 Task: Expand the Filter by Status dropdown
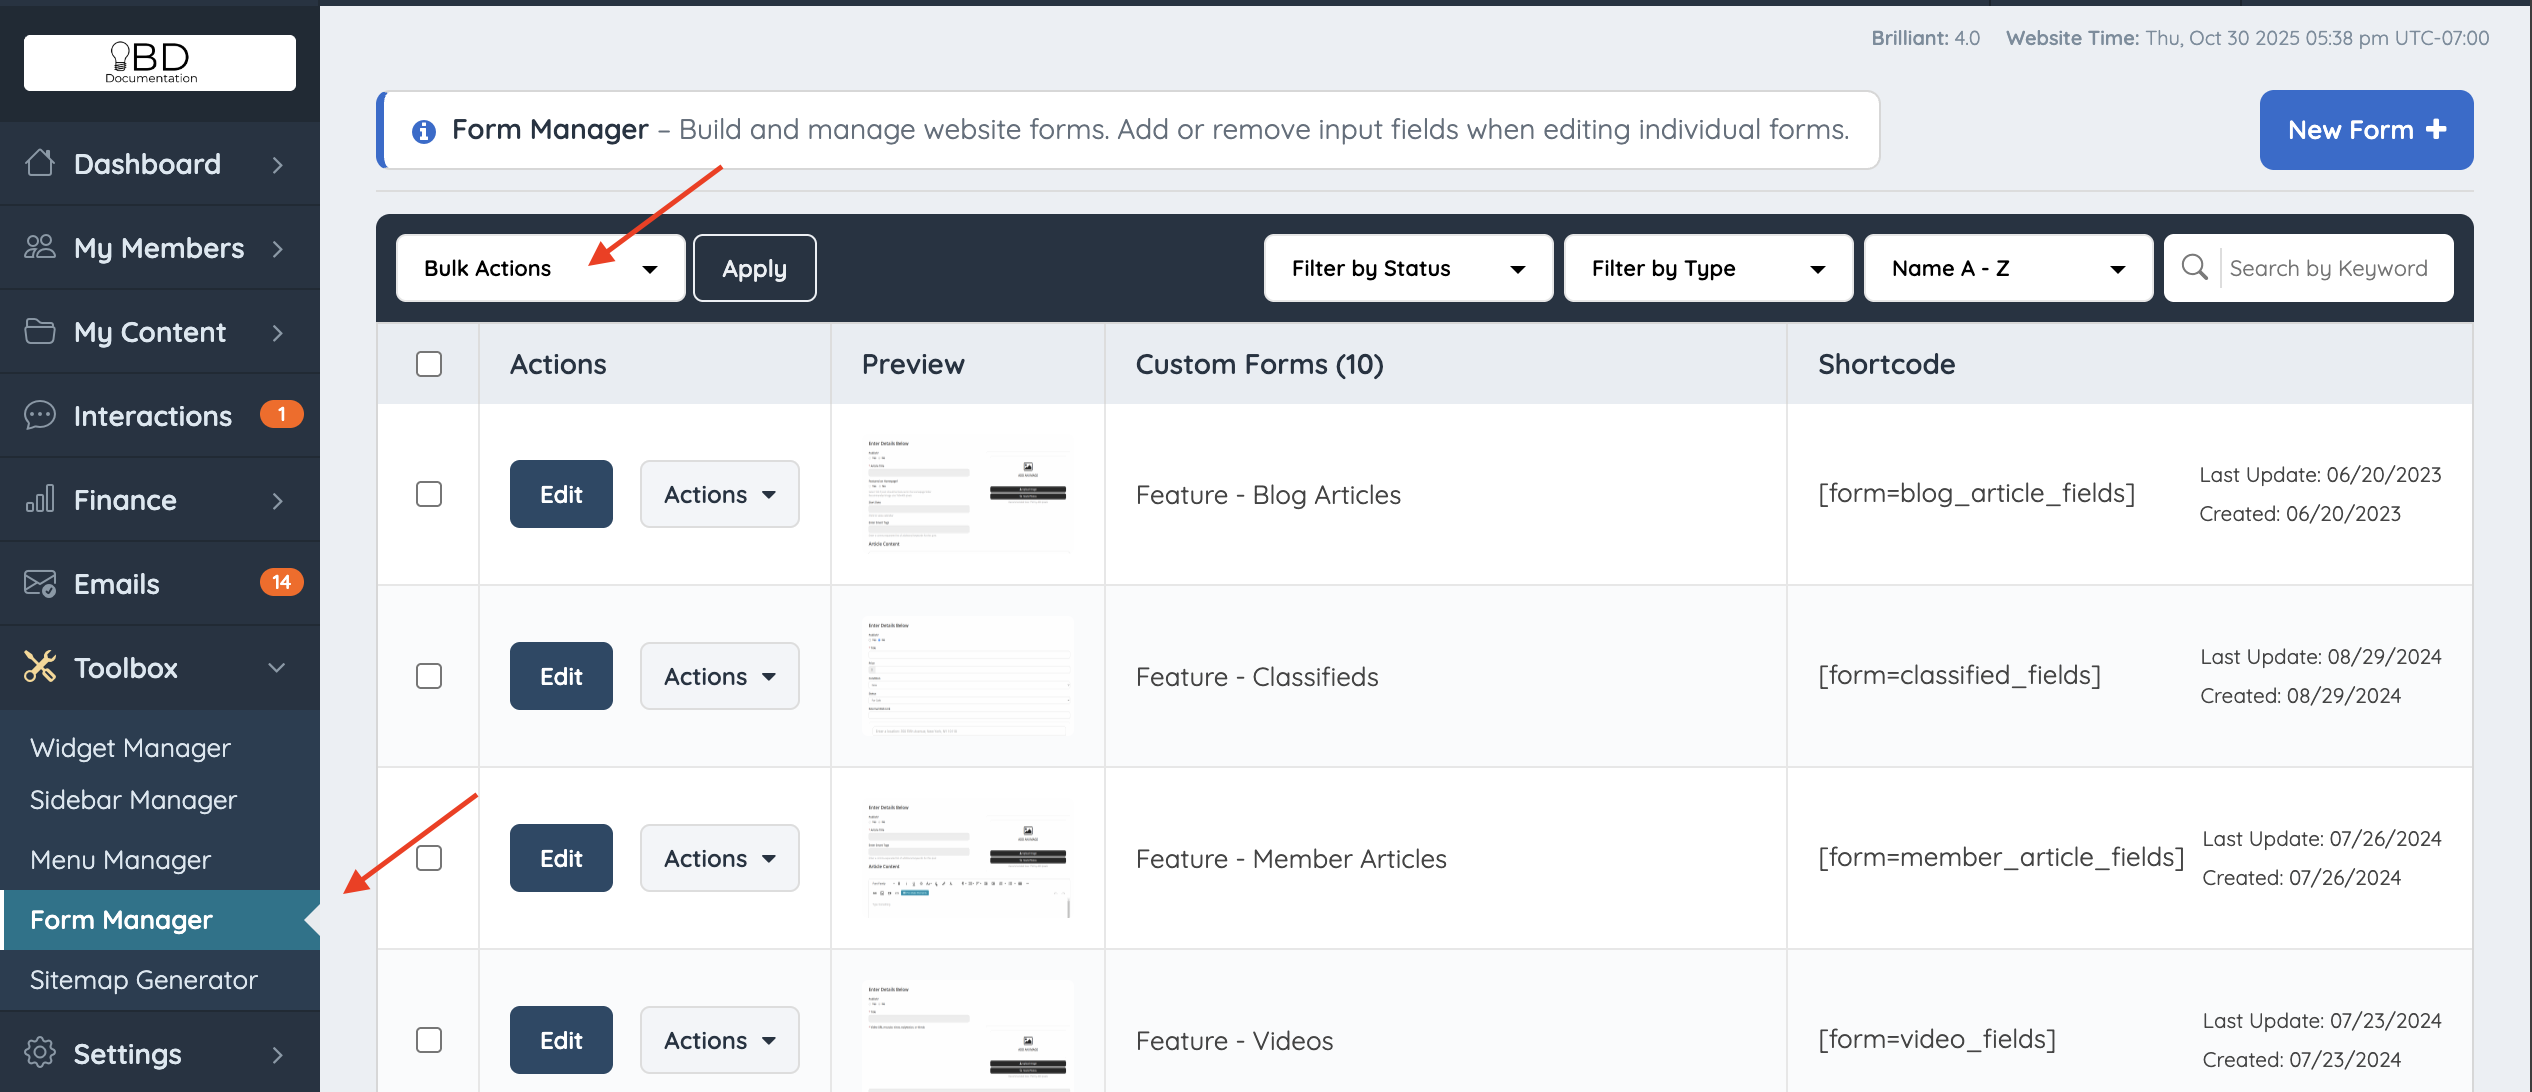tap(1407, 268)
